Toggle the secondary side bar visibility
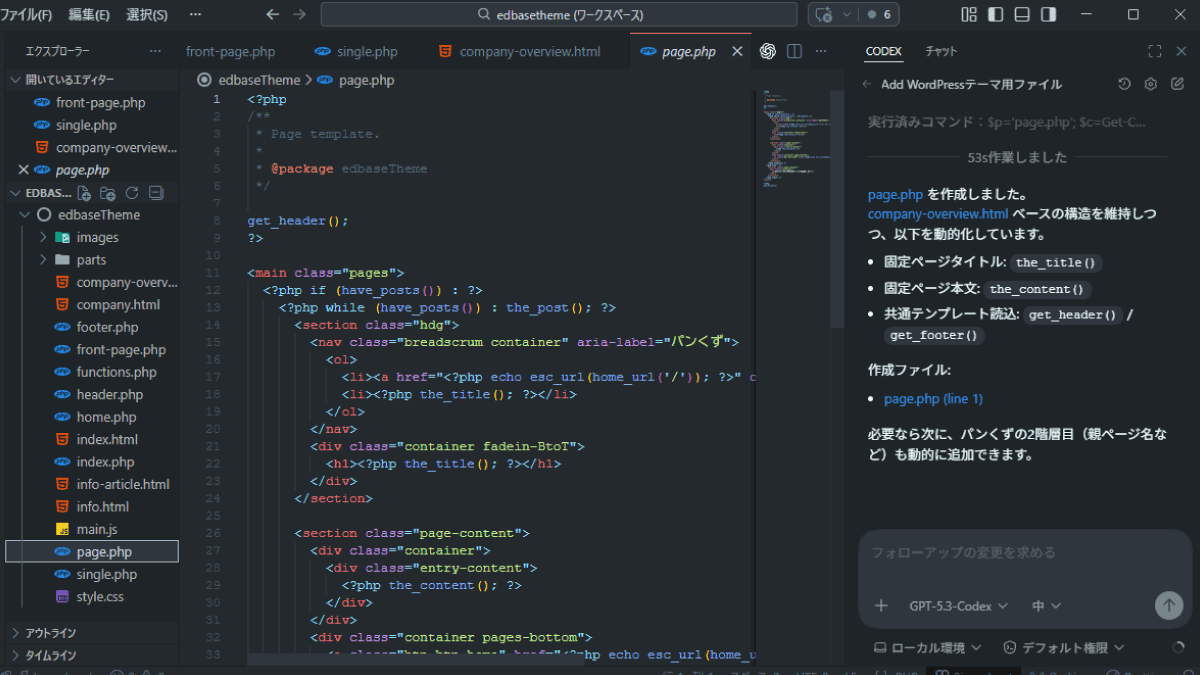This screenshot has width=1200, height=675. coord(1048,15)
